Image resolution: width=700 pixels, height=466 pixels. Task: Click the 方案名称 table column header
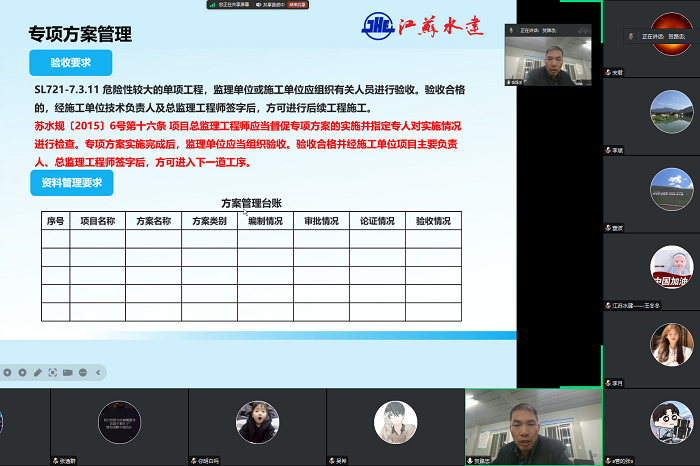(x=153, y=221)
